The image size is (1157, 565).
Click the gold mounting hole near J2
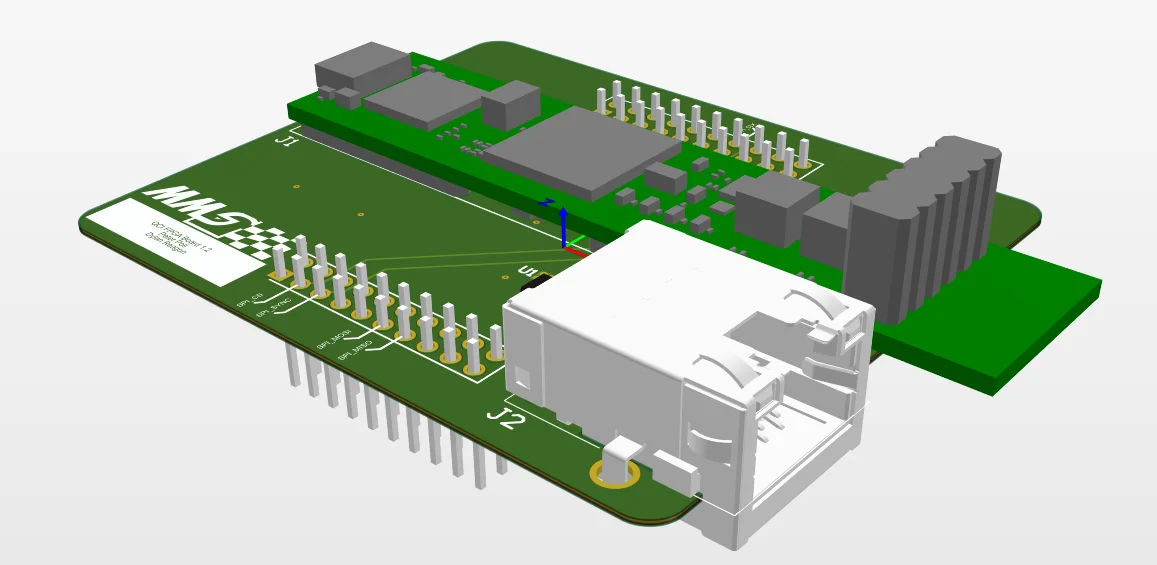pyautogui.click(x=615, y=473)
